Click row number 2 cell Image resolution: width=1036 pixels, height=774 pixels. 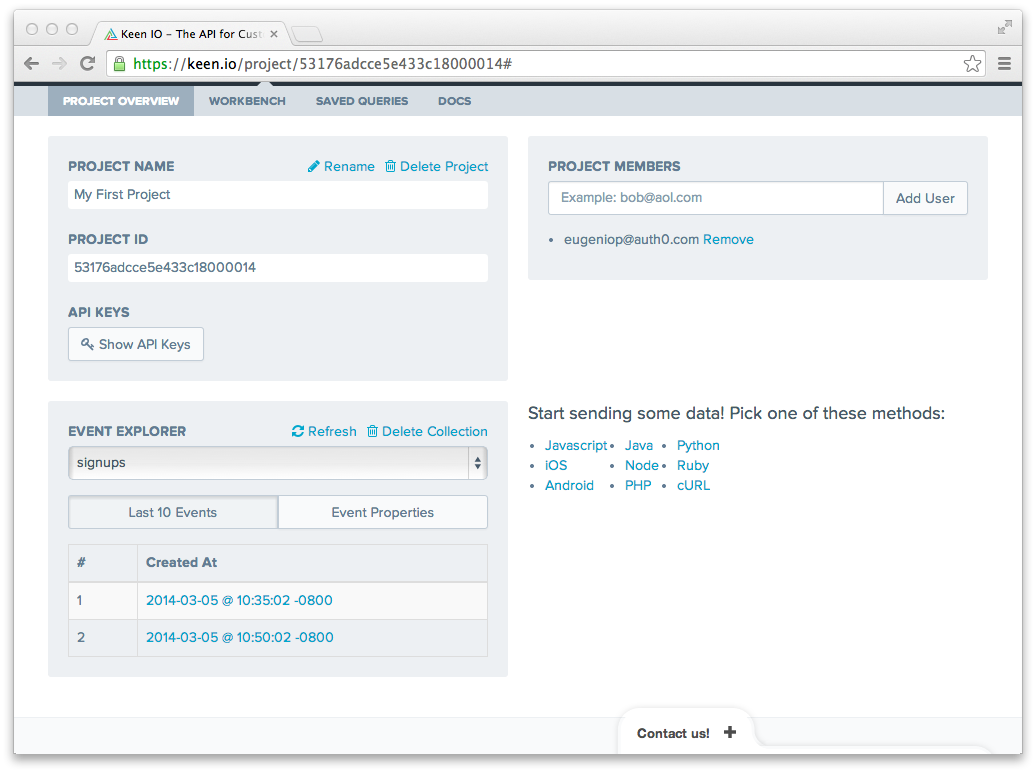(103, 637)
